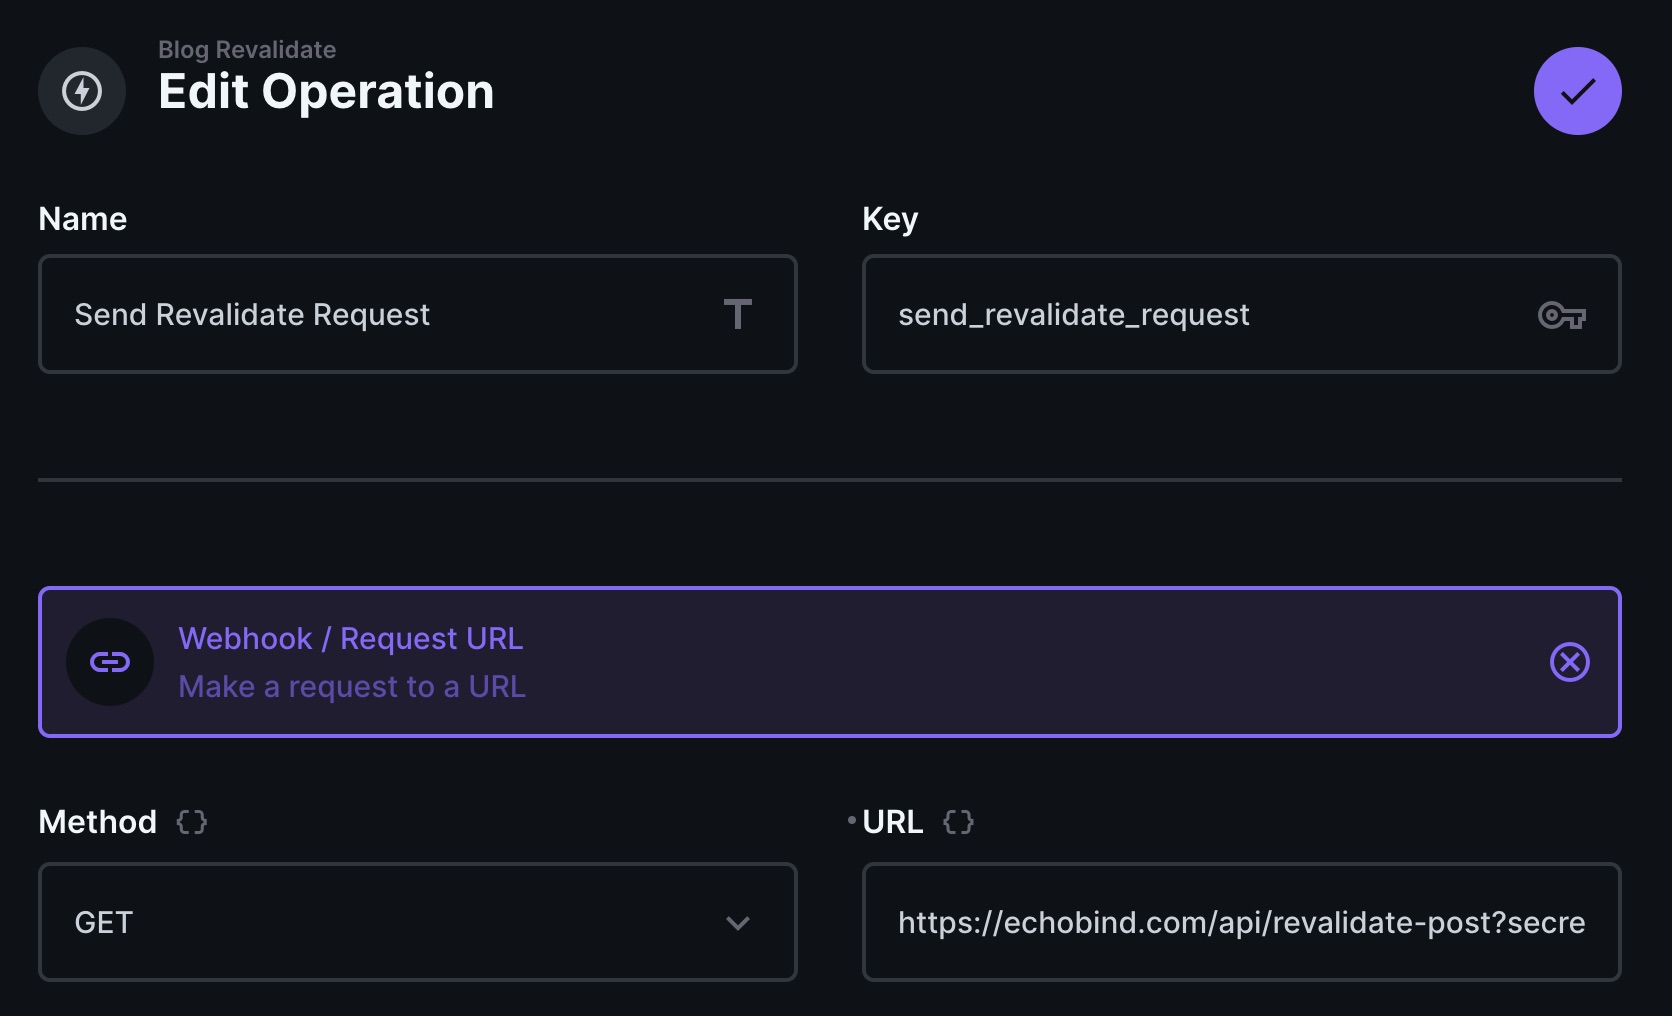Select the Webhook / Request URL title text
1672x1016 pixels.
click(350, 639)
